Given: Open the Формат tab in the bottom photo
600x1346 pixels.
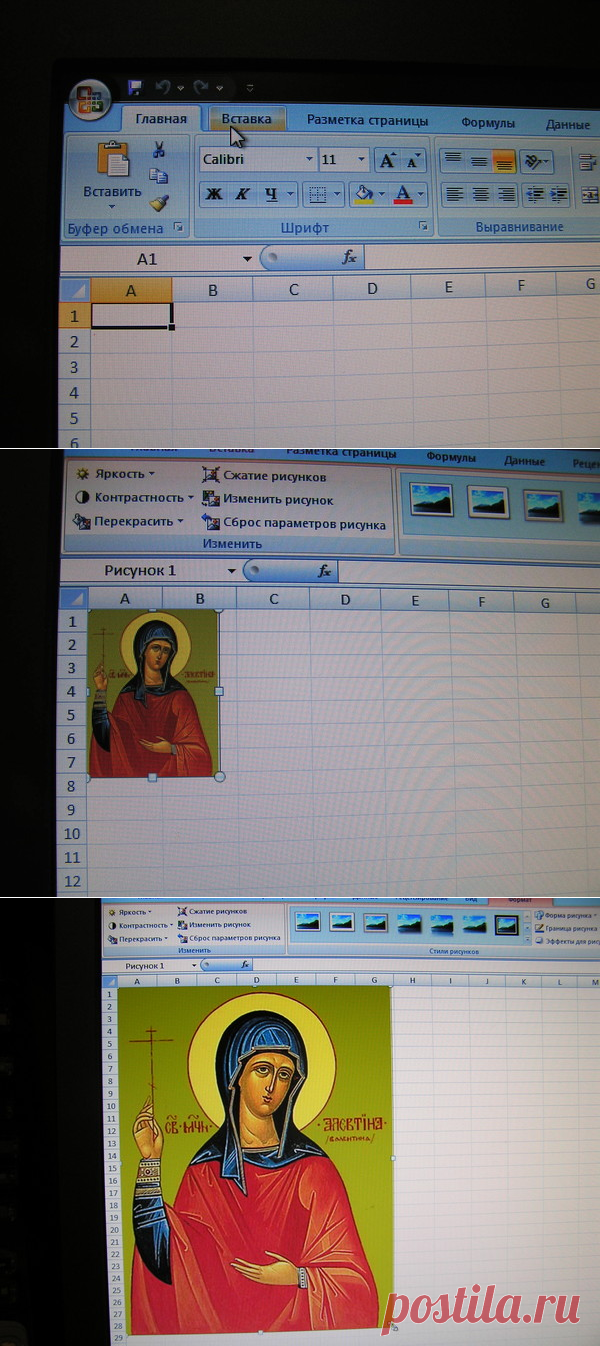Looking at the screenshot, I should click(x=519, y=901).
